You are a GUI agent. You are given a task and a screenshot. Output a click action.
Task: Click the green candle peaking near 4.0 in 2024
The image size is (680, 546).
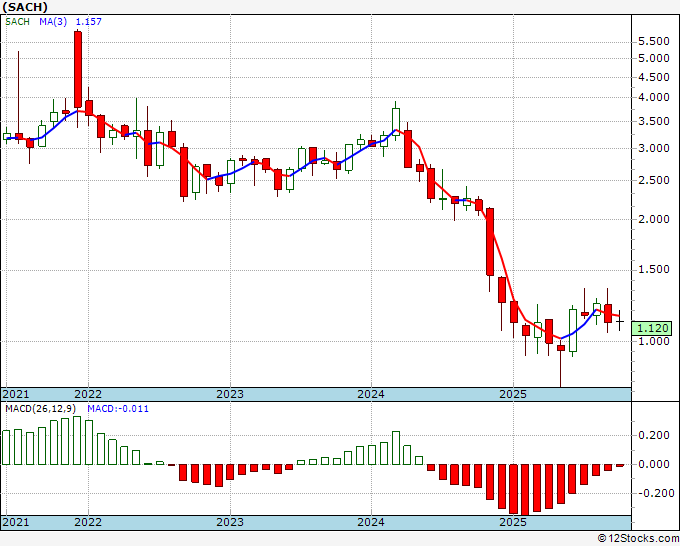point(396,122)
